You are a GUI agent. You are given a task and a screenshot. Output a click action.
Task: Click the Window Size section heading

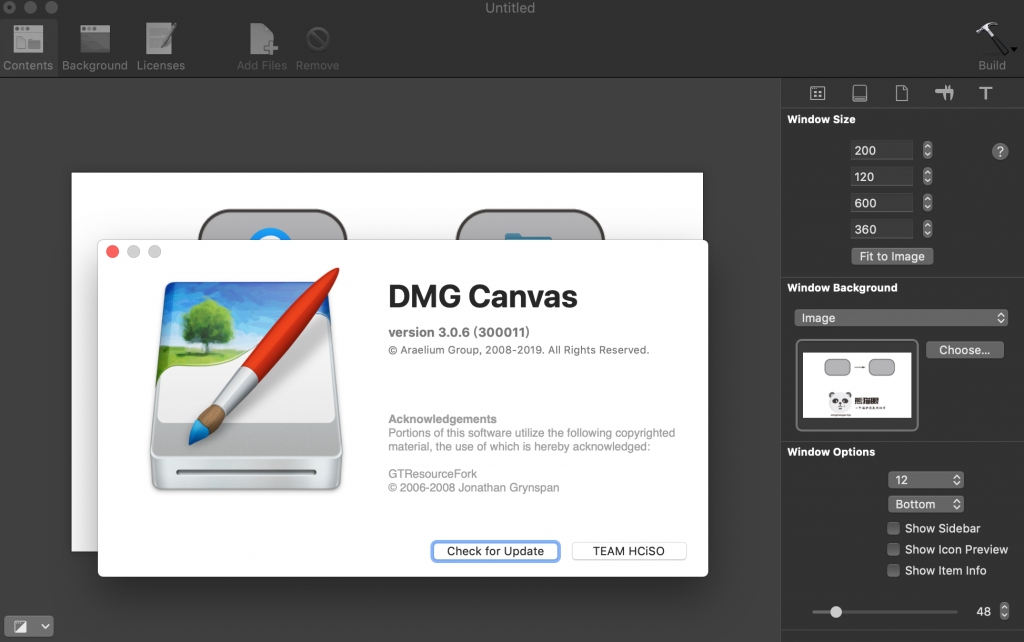821,120
